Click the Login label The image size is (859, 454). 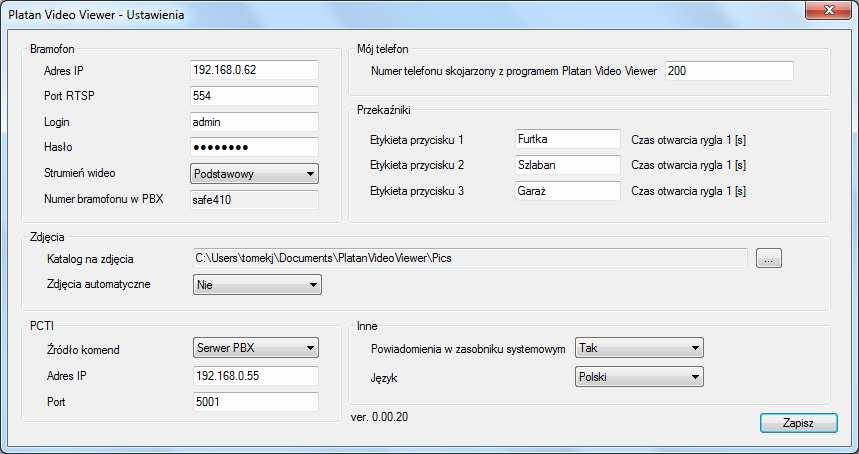coord(56,122)
